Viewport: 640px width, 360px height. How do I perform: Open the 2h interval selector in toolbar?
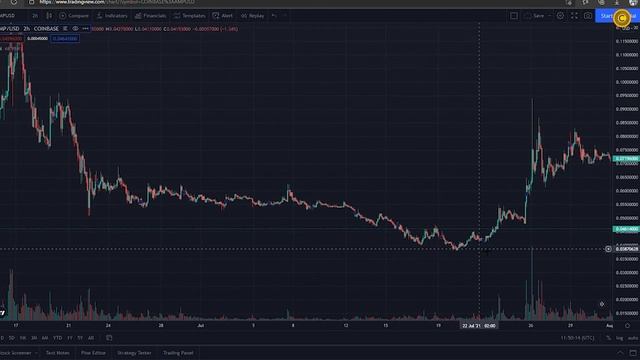point(35,16)
